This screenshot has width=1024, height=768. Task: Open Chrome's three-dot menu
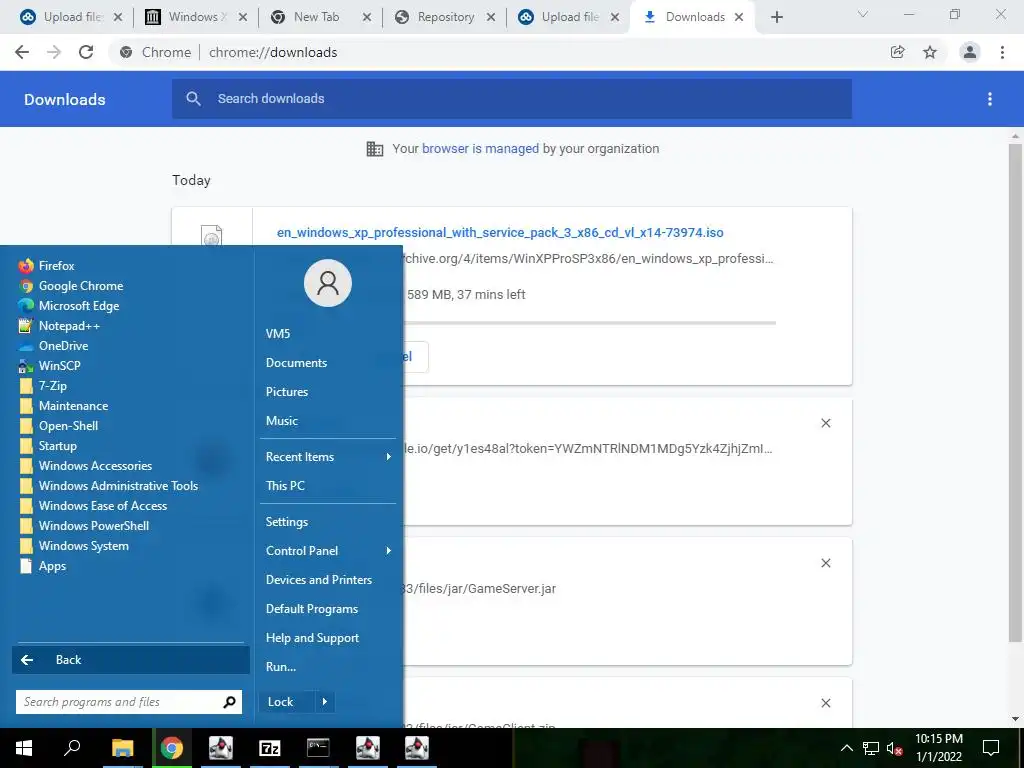[x=1002, y=52]
